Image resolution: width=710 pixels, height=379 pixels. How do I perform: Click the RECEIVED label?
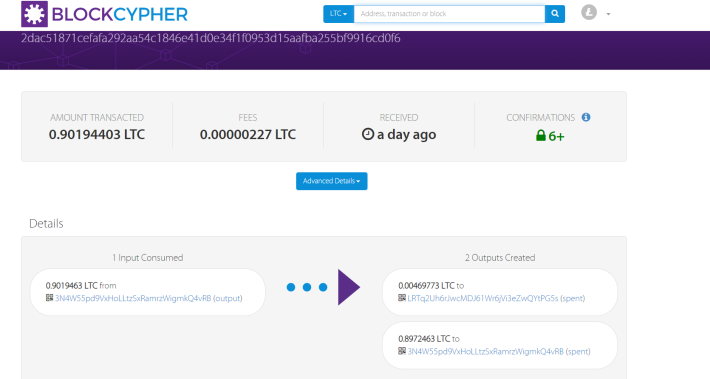(399, 118)
